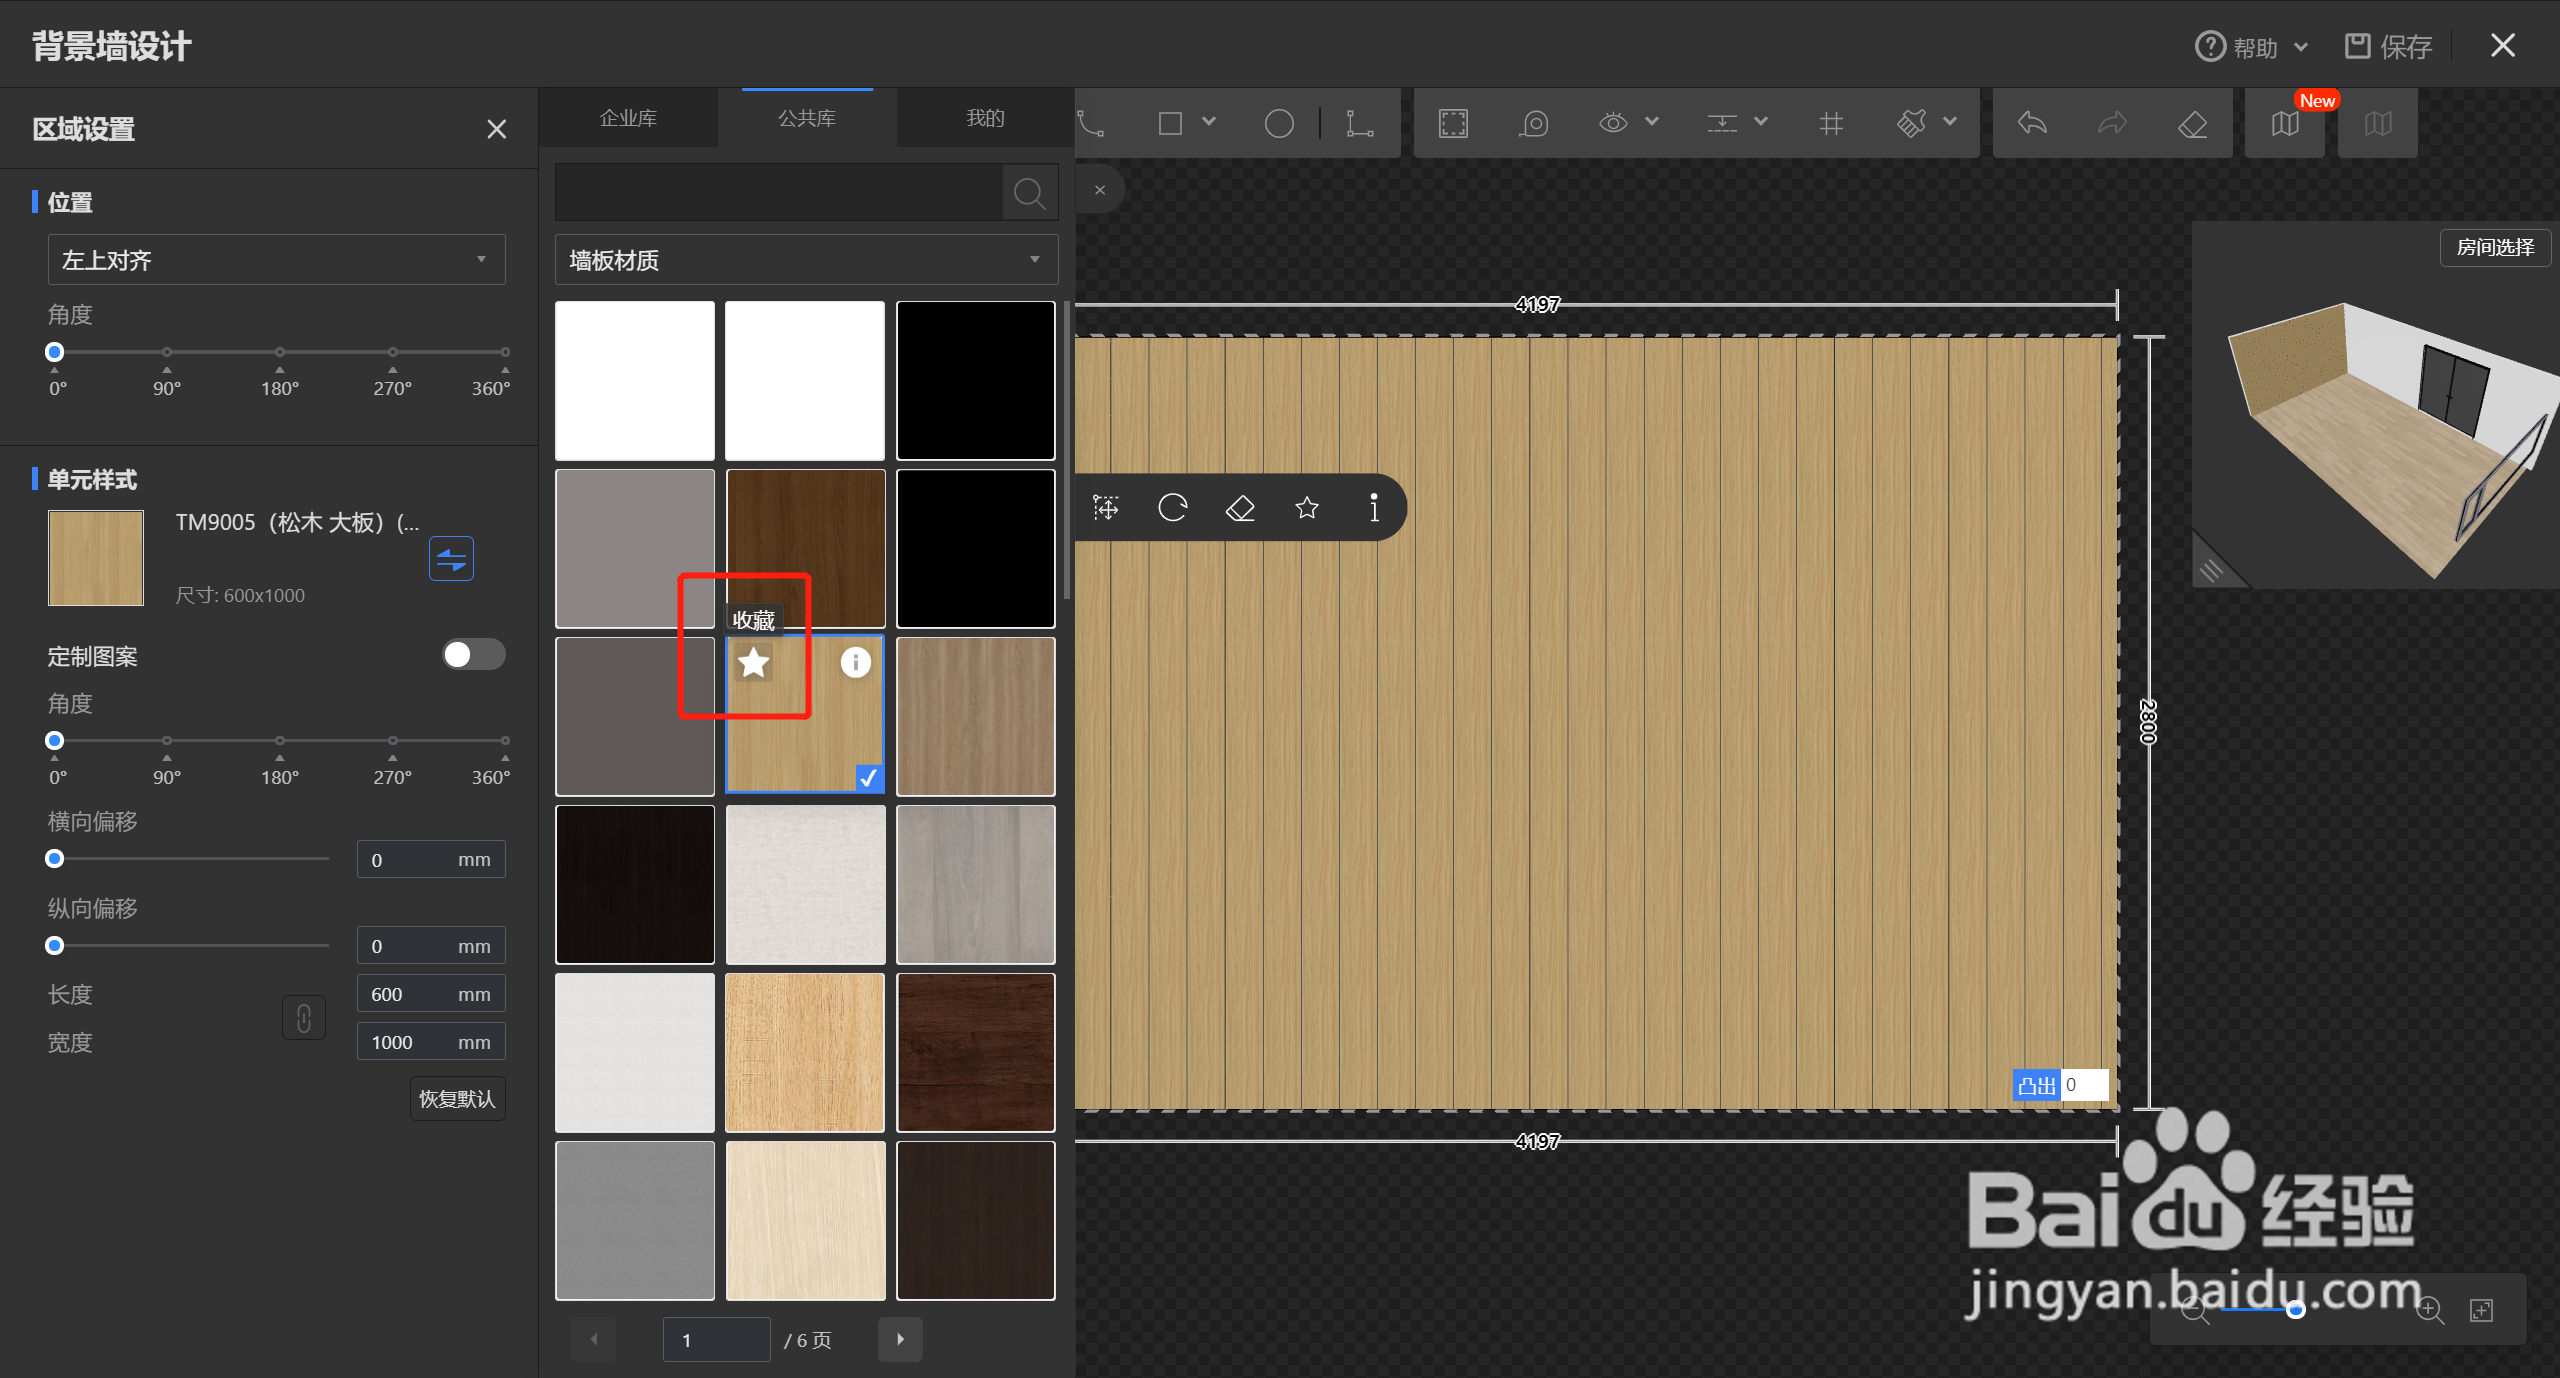Open the 左上对齐 position dropdown
Screen dimensions: 2560x1378
point(276,260)
